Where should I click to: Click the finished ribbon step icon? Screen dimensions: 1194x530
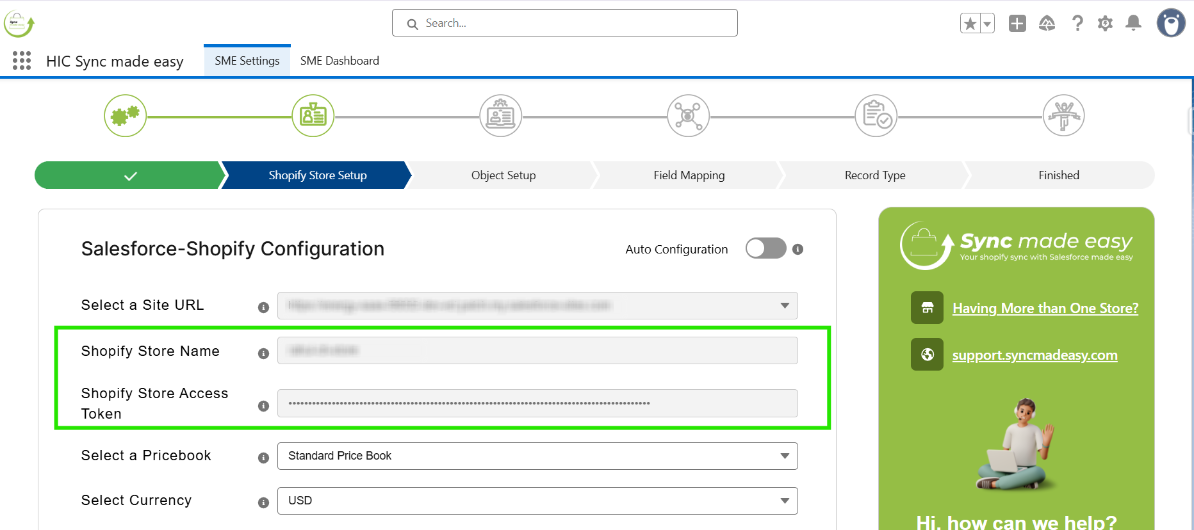(x=1064, y=116)
